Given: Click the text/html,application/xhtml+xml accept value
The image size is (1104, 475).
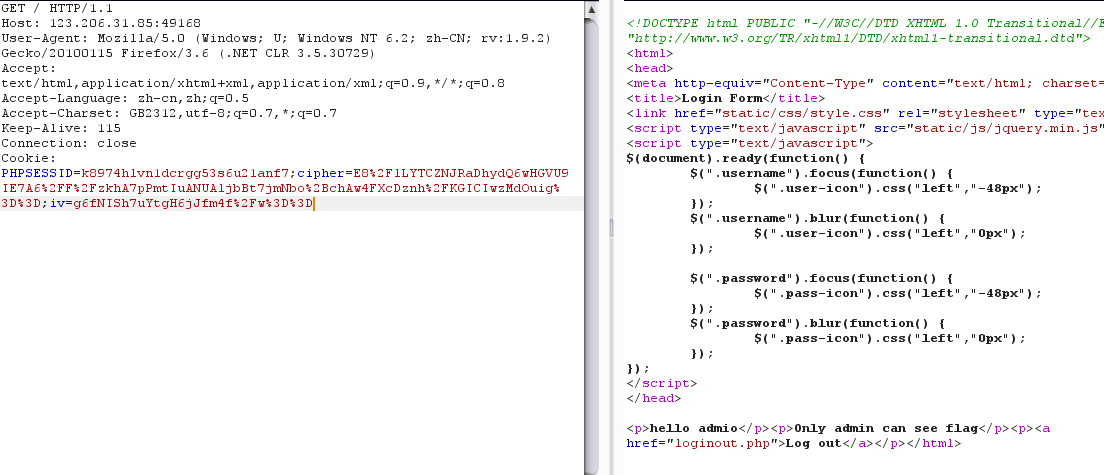Looking at the screenshot, I should tap(253, 83).
